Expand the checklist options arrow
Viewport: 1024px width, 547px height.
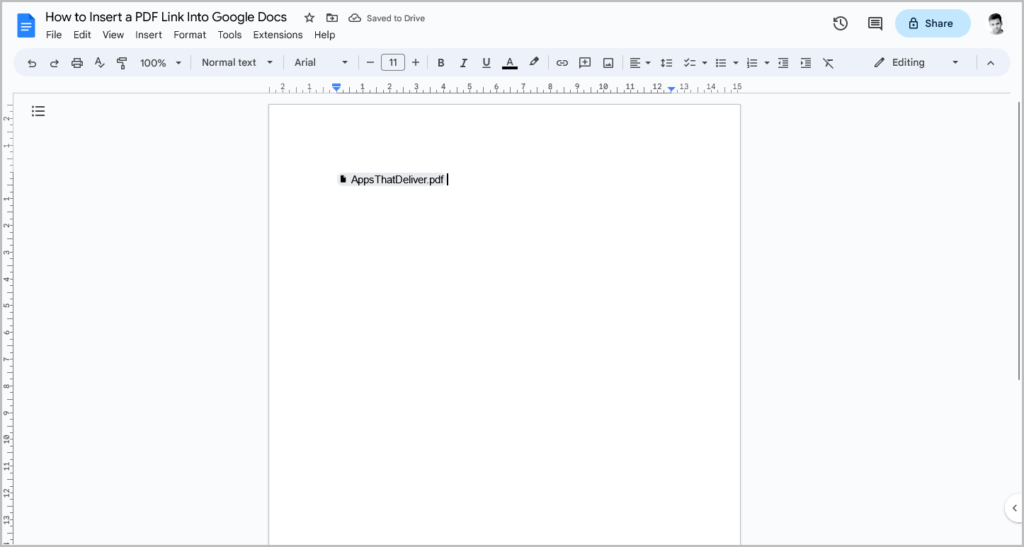coord(704,63)
